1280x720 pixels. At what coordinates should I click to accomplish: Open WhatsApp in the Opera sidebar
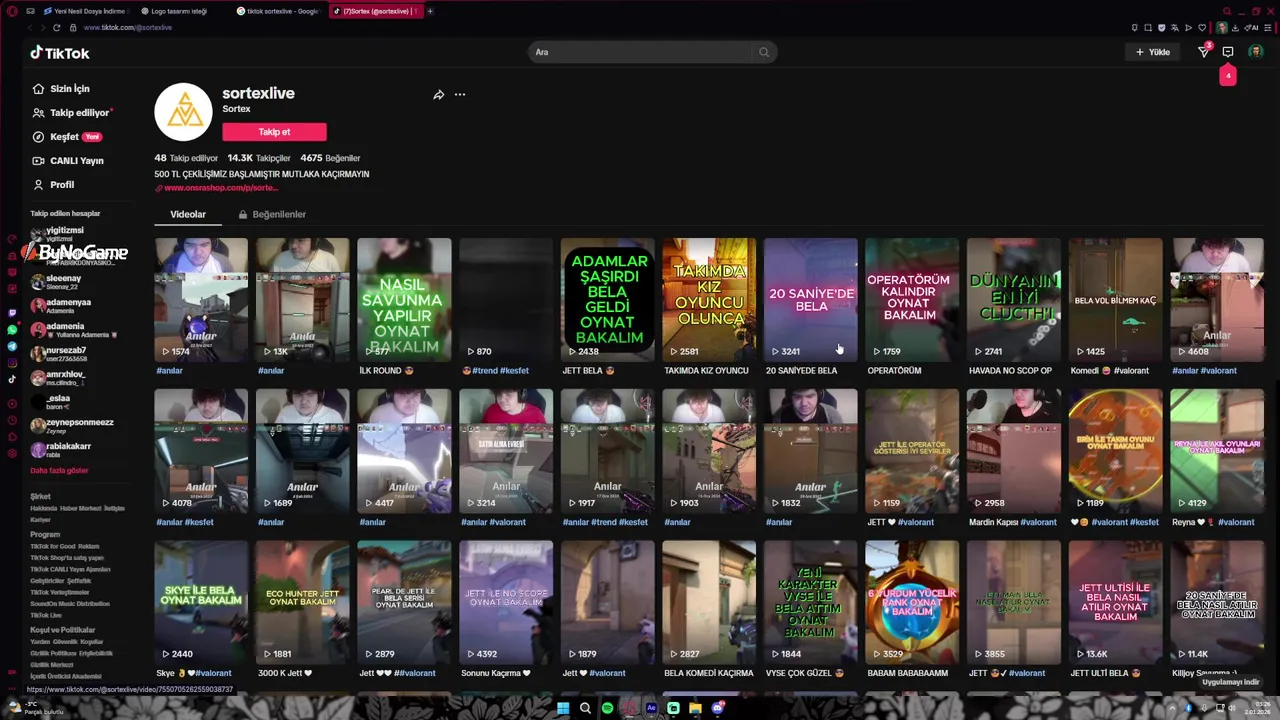(12, 329)
